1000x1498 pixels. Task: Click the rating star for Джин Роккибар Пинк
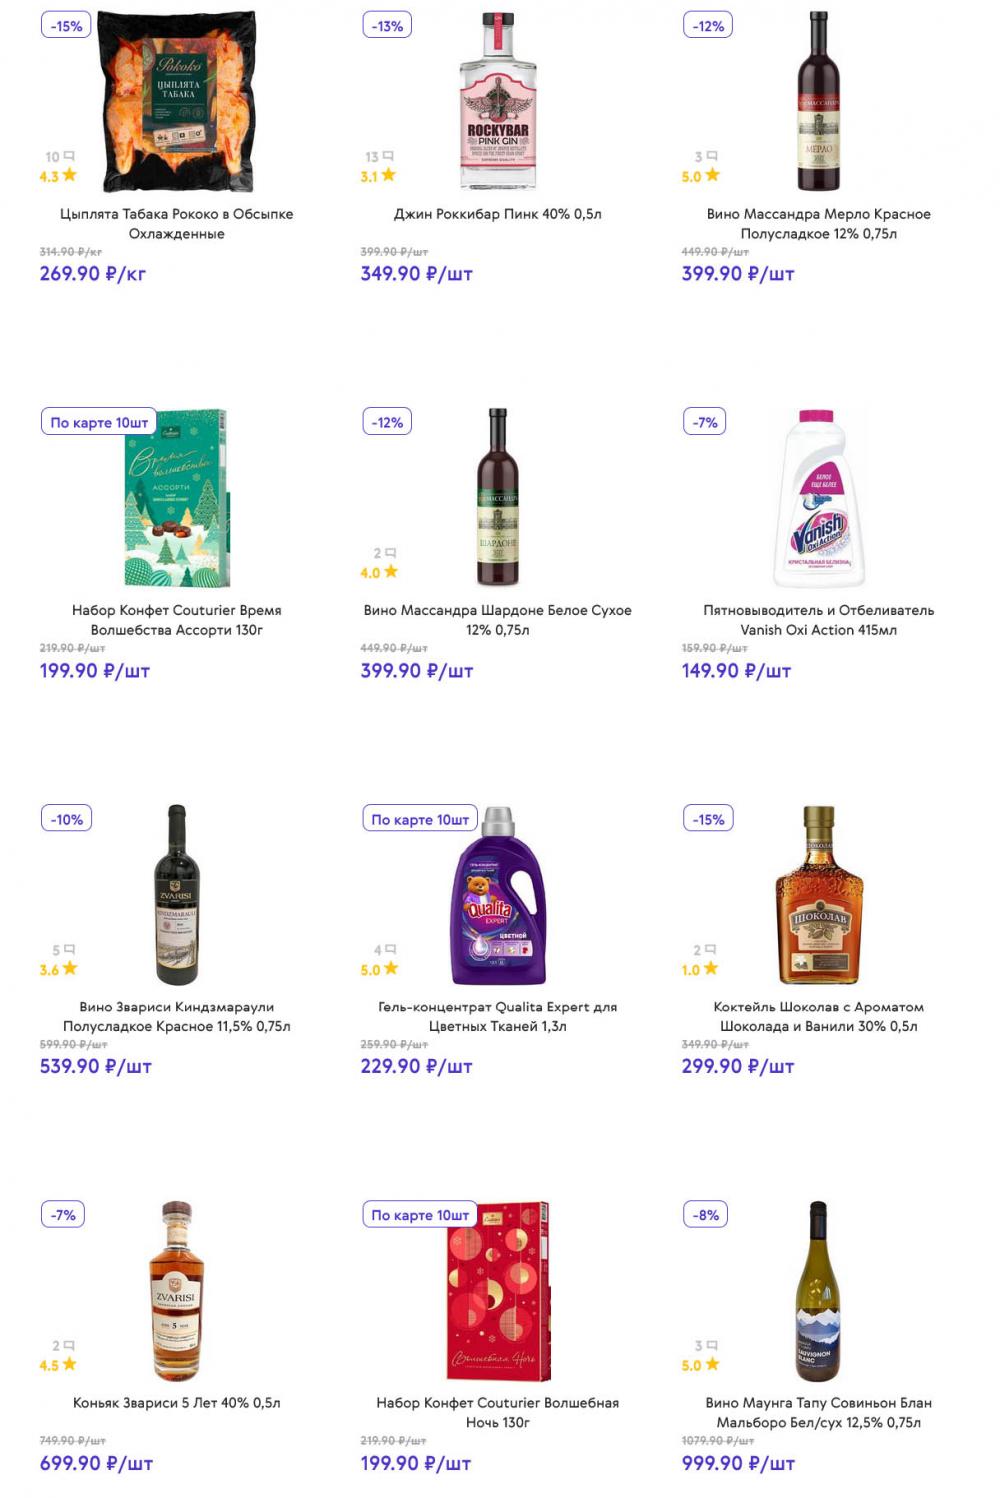[x=389, y=175]
